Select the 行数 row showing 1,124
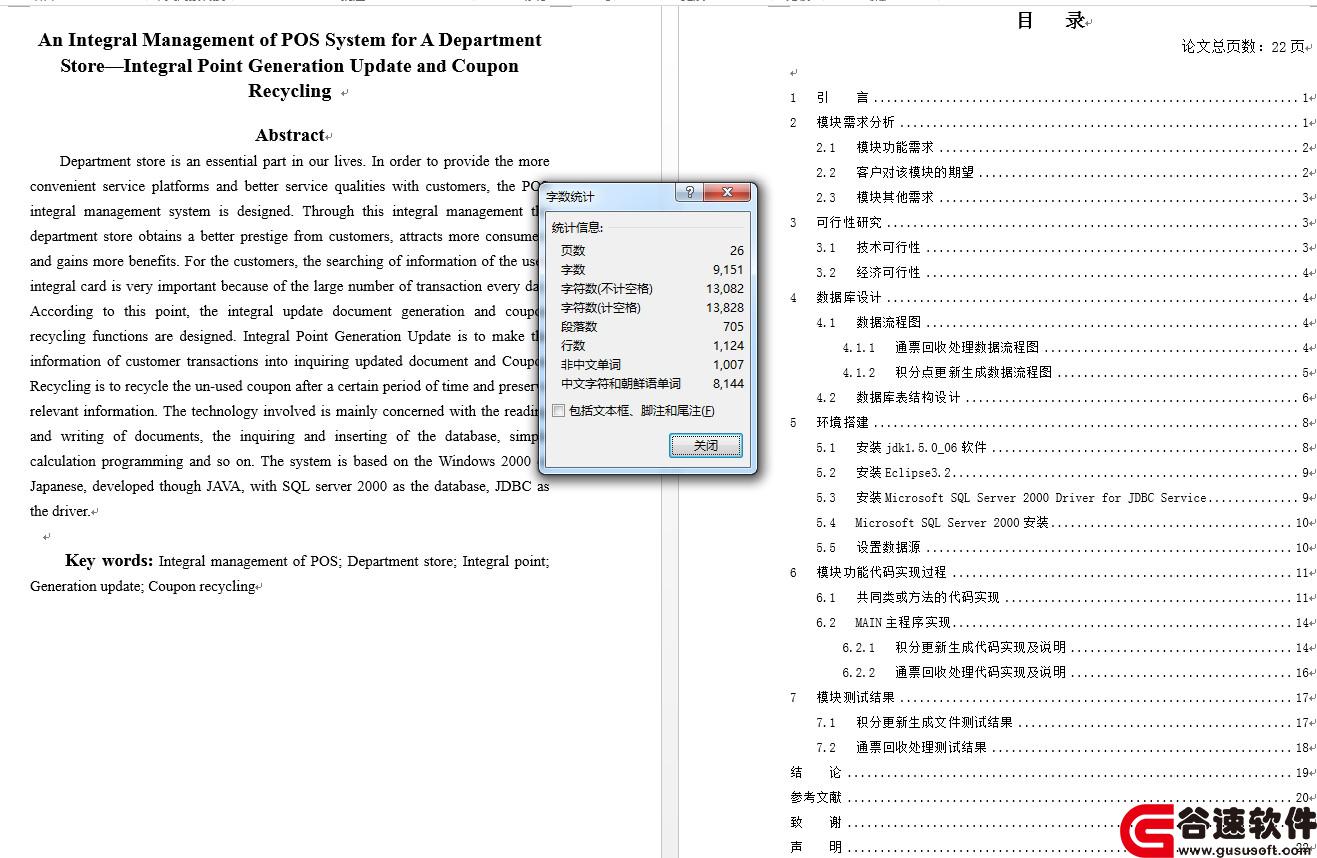Image resolution: width=1317 pixels, height=858 pixels. tap(652, 346)
